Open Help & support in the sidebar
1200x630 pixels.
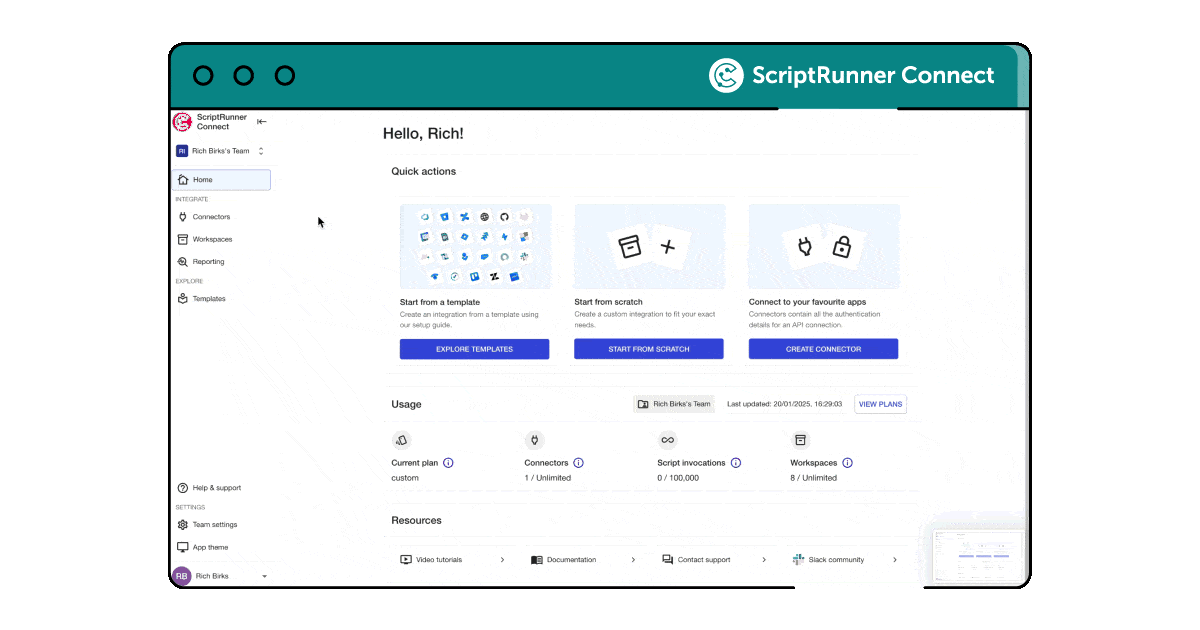(221, 488)
